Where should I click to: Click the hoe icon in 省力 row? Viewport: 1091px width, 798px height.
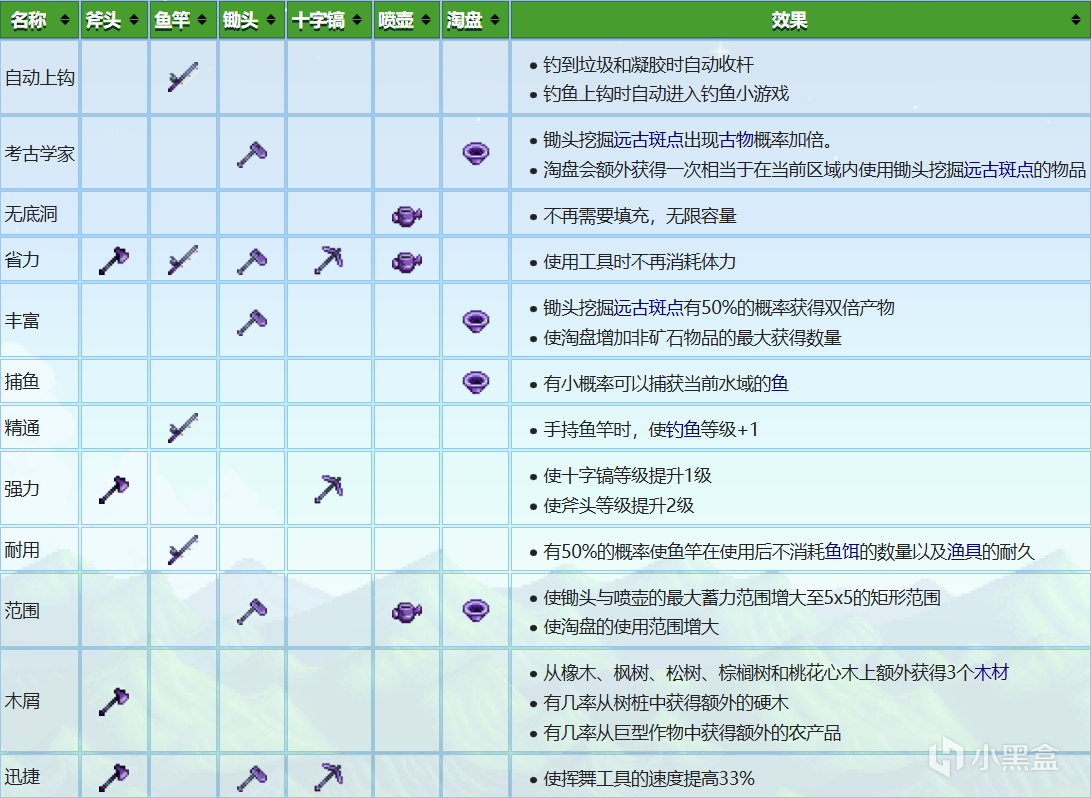click(252, 262)
